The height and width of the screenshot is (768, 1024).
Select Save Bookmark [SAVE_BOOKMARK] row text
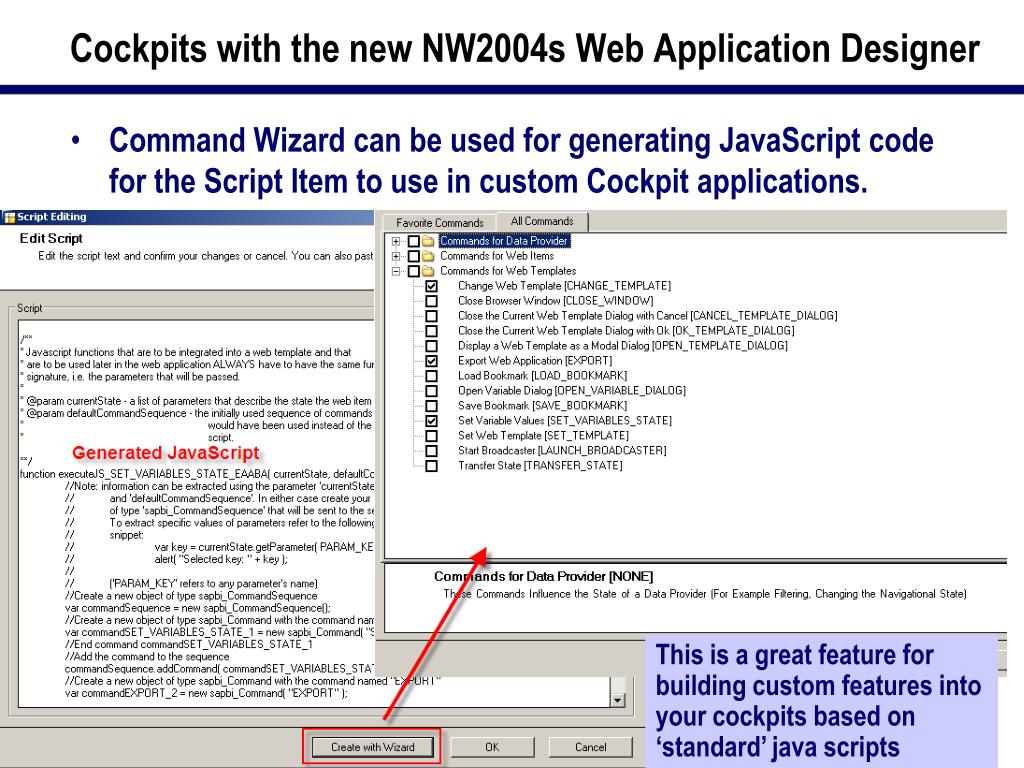543,406
